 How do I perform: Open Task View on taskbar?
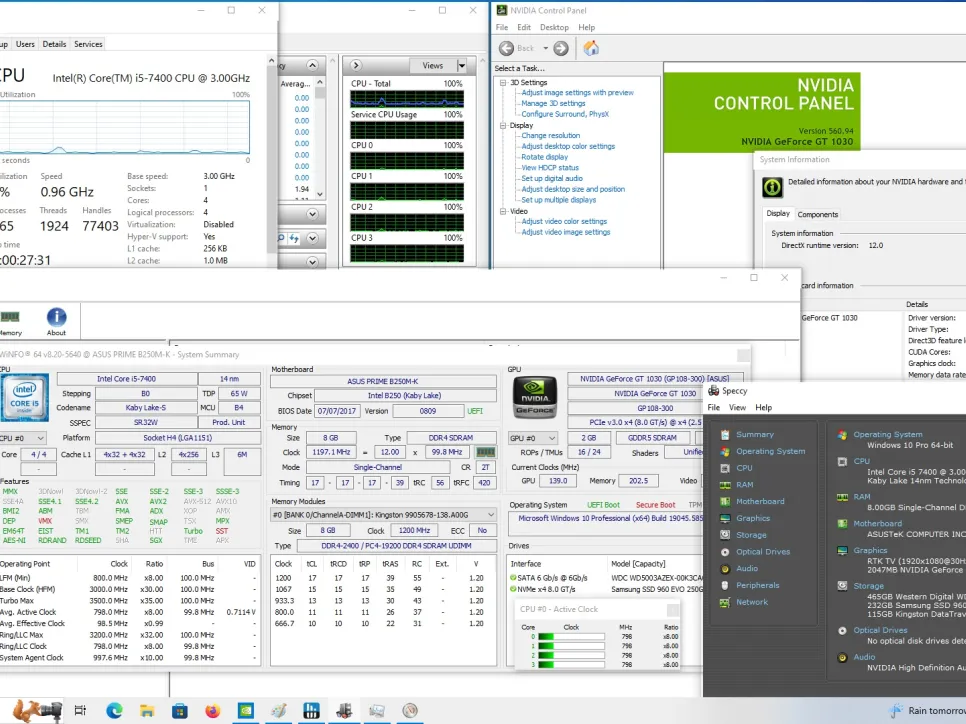click(x=80, y=710)
